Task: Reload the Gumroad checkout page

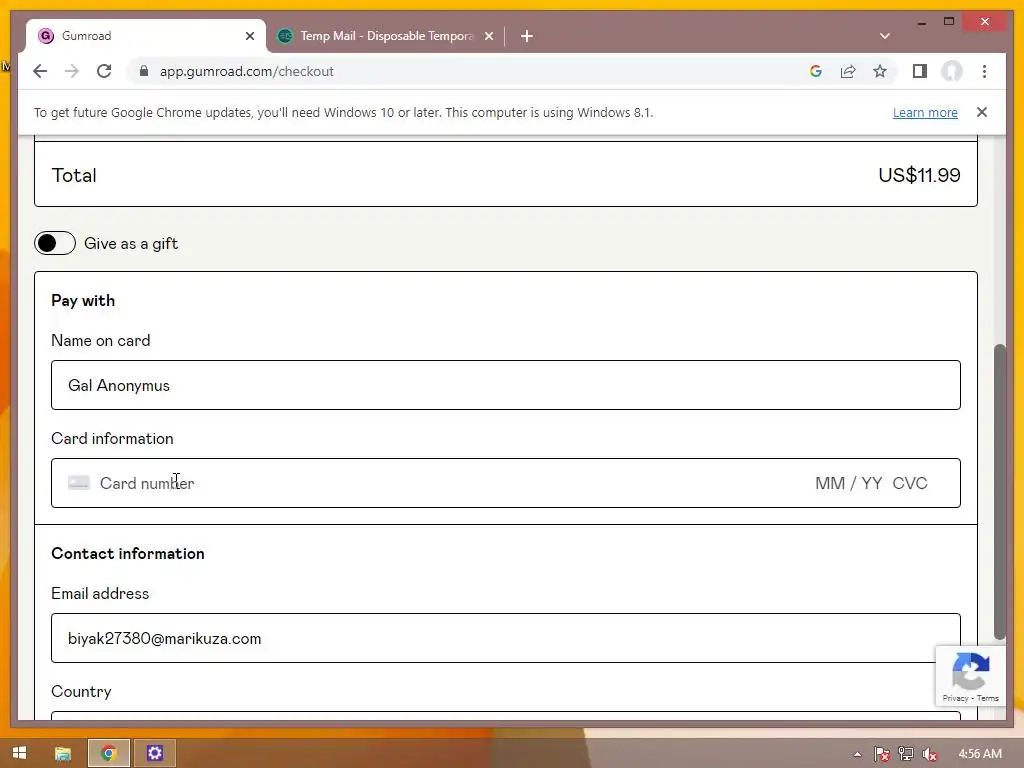Action: click(104, 71)
